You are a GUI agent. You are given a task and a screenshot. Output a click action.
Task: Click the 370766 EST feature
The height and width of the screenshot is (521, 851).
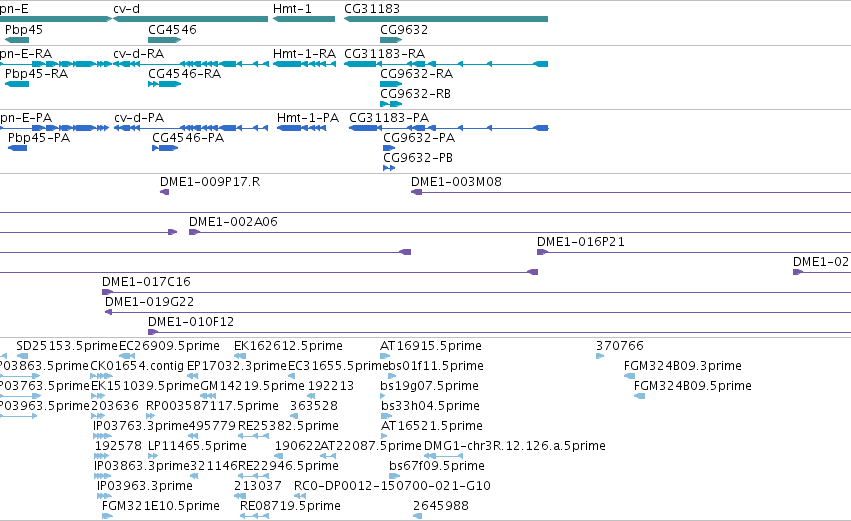click(x=600, y=356)
